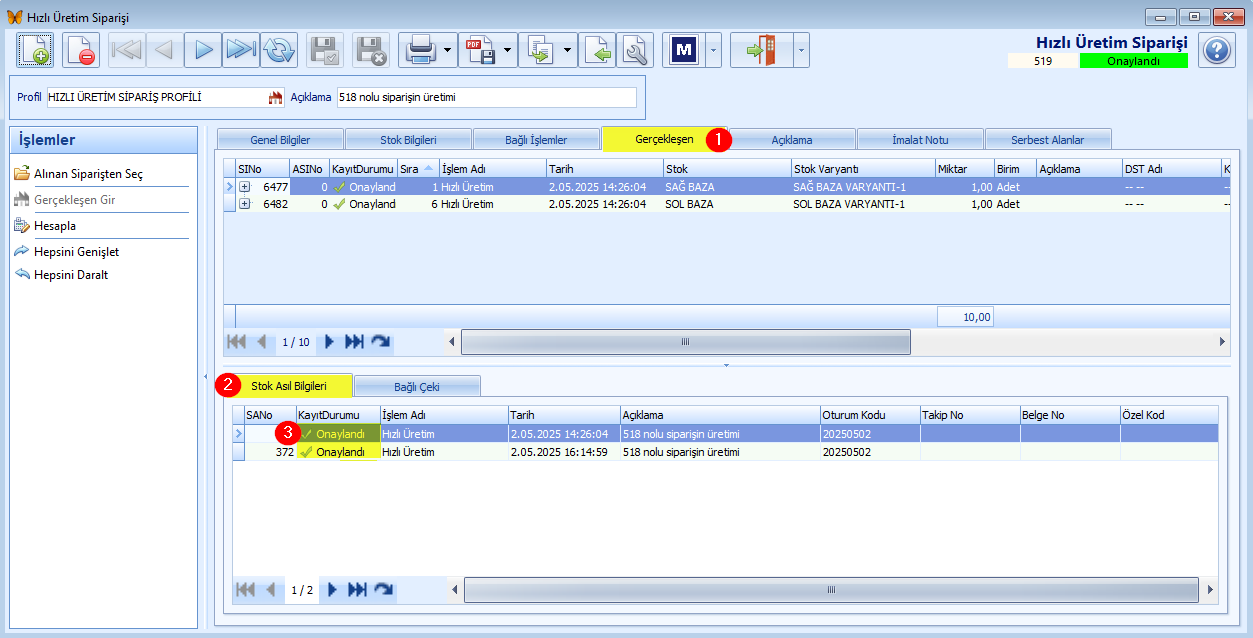Open dropdown arrow next to printer icon
This screenshot has height=638, width=1253.
(x=447, y=49)
